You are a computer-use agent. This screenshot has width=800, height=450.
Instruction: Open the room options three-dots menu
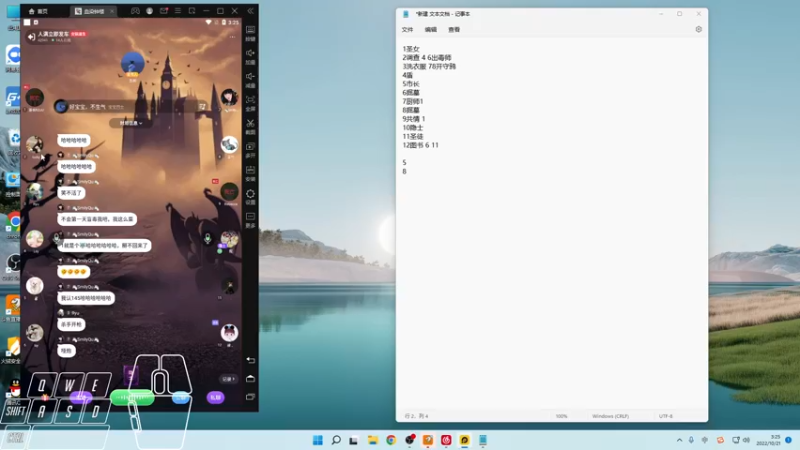[232, 37]
